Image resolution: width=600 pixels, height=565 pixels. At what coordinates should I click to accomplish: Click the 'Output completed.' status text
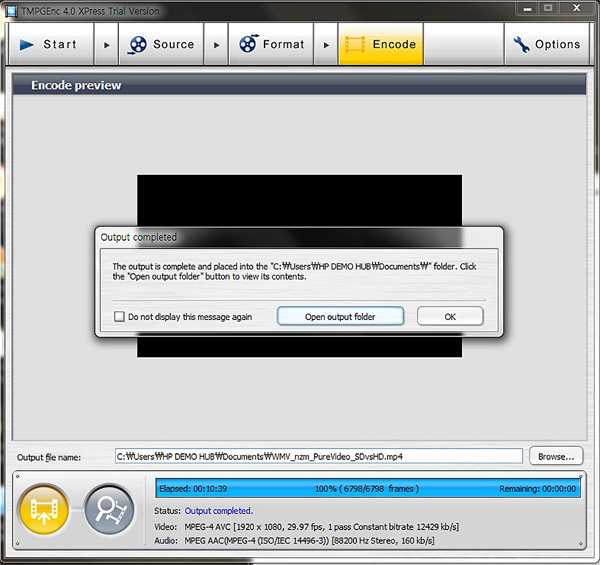[x=218, y=511]
